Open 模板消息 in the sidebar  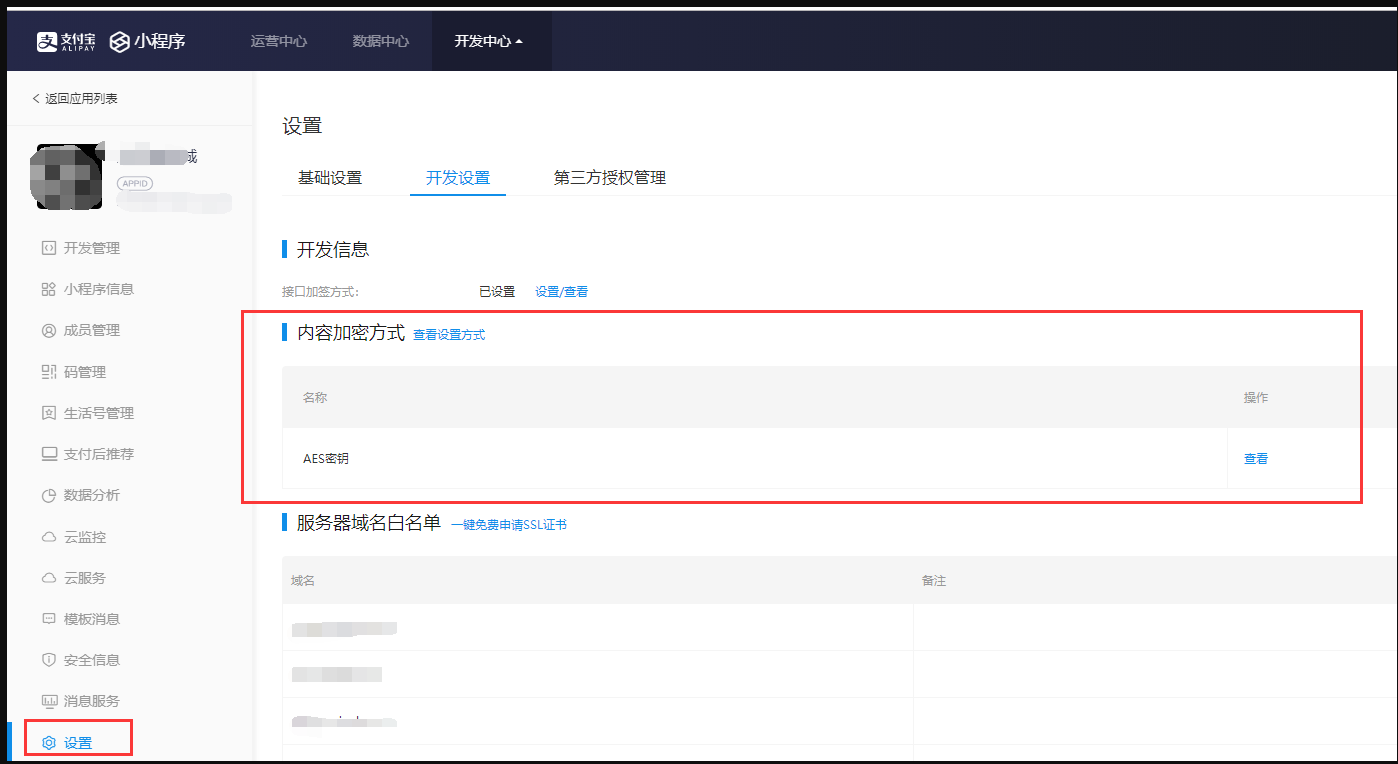pos(92,619)
